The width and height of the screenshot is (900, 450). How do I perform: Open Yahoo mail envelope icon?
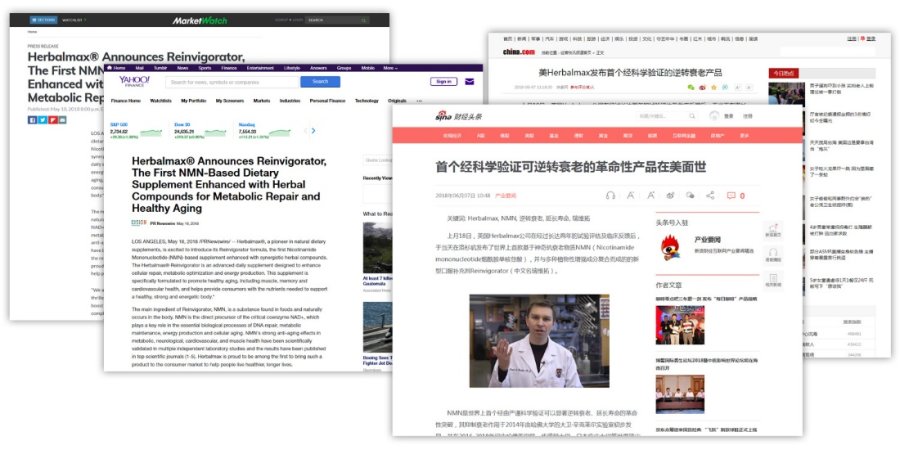tap(470, 82)
